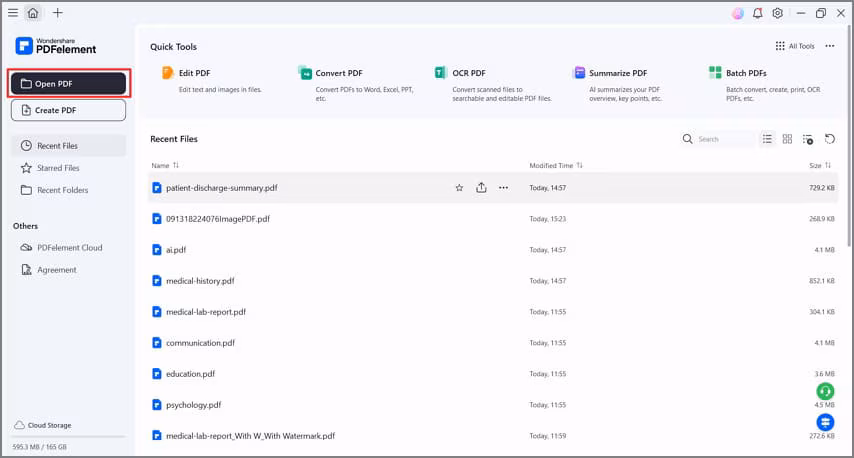Click the blue floating assistant button
Screen dimensions: 854x458
(x=825, y=422)
